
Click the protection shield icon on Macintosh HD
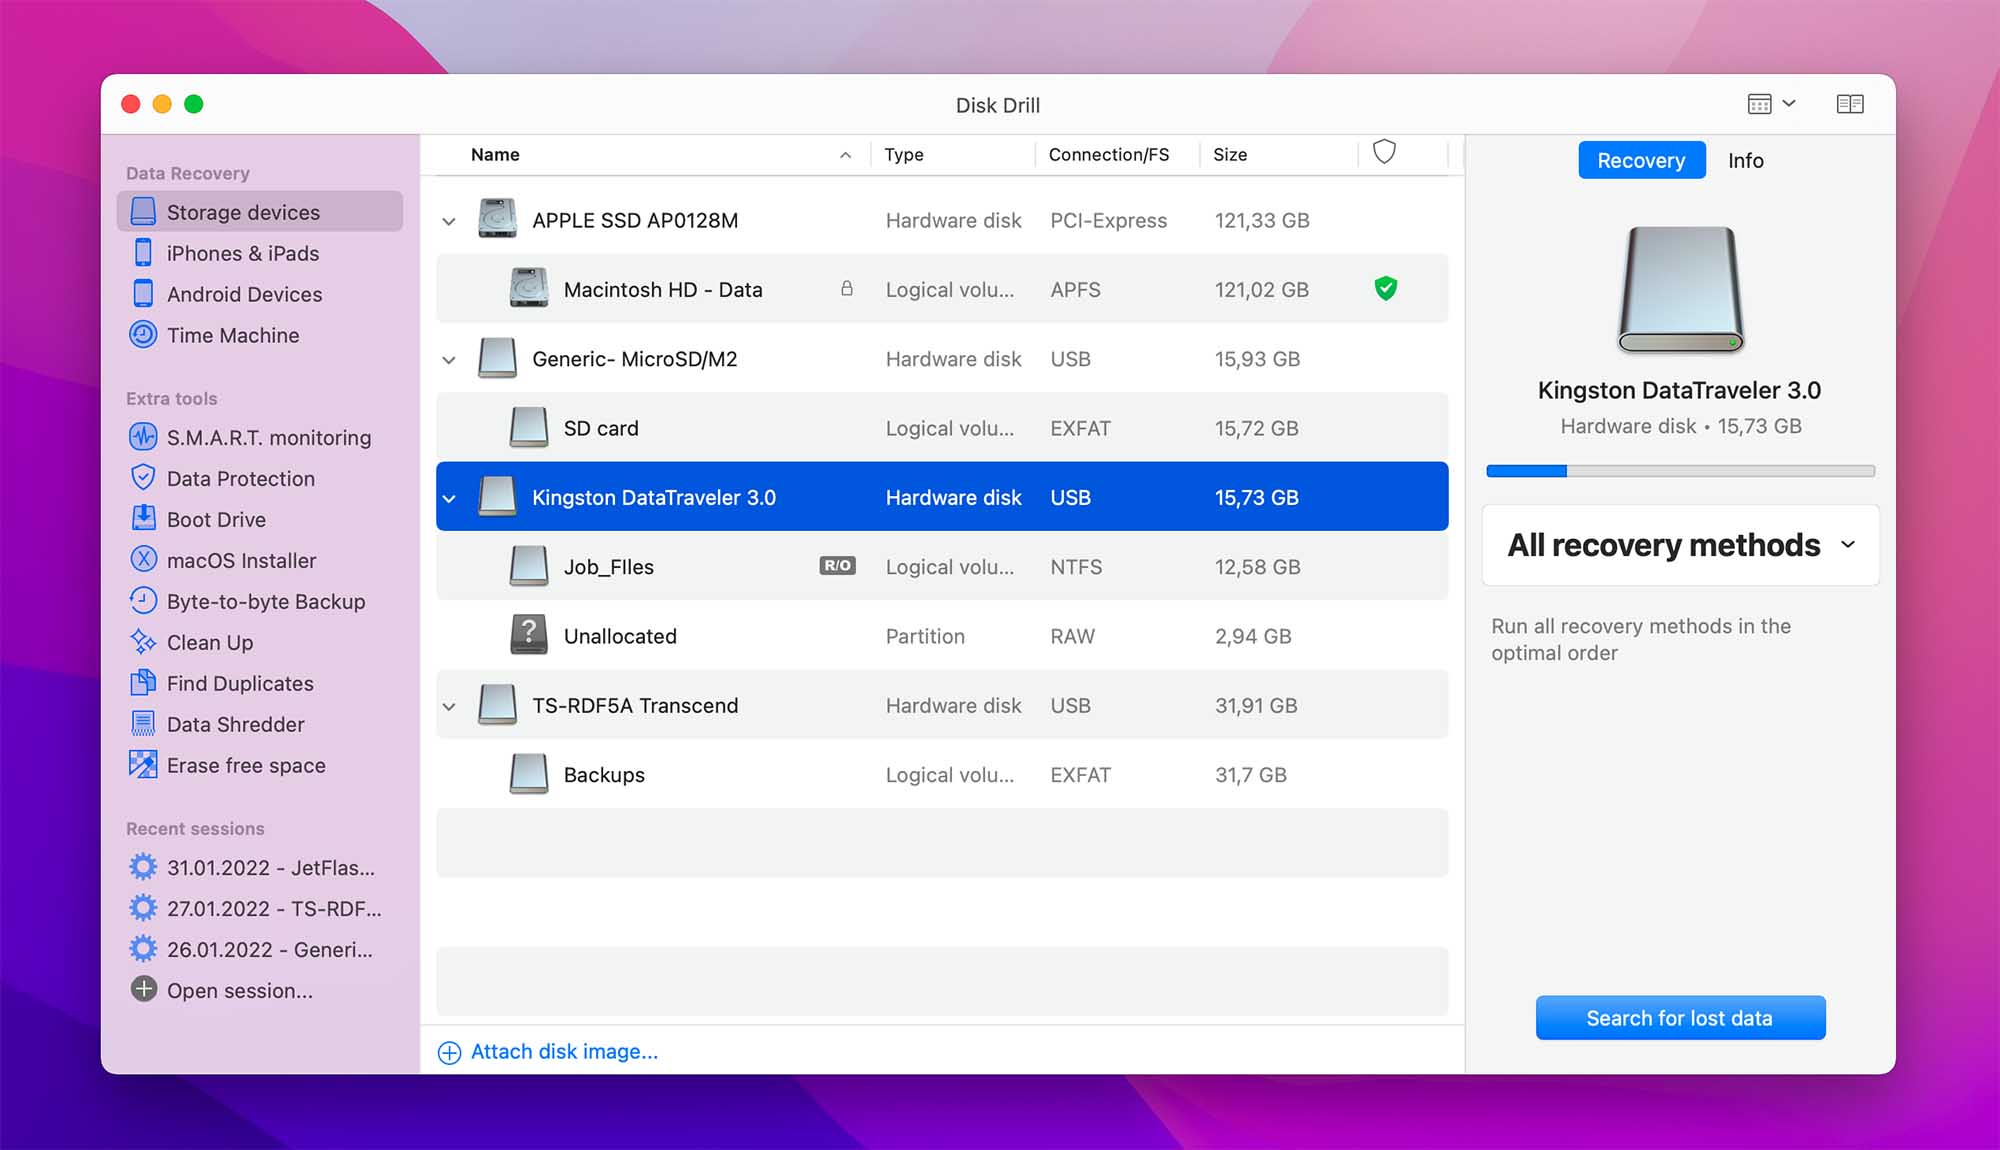tap(1385, 287)
